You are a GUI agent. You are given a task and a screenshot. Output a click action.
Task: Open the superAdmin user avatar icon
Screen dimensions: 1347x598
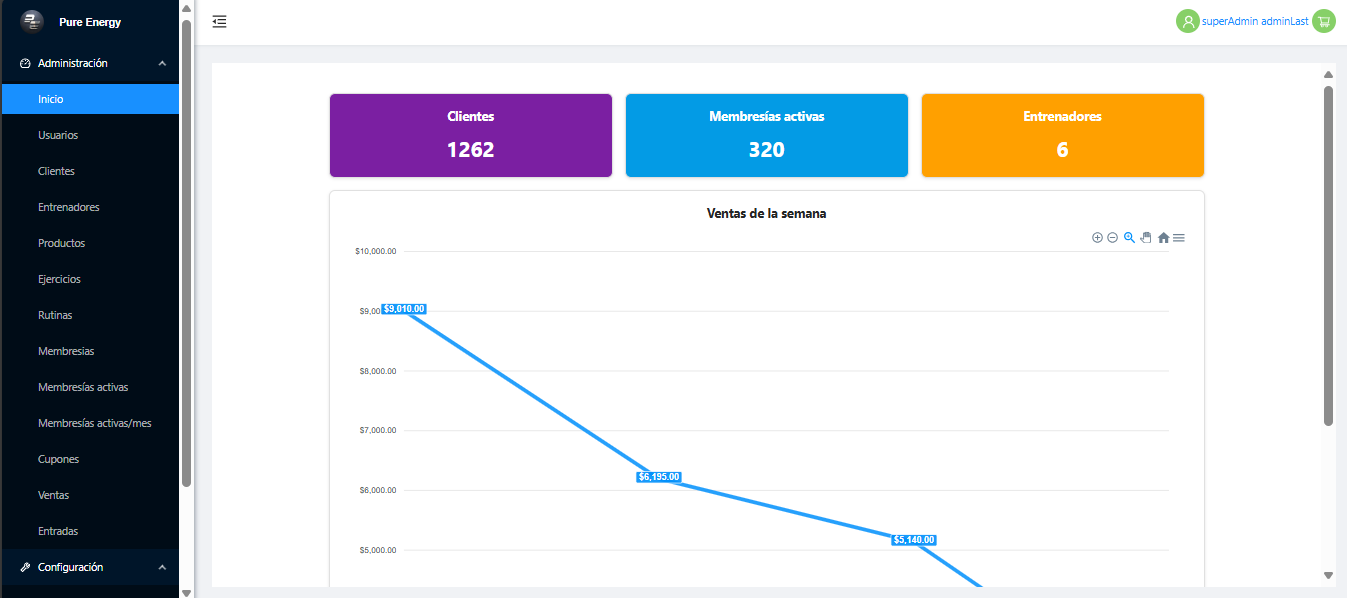(1187, 21)
